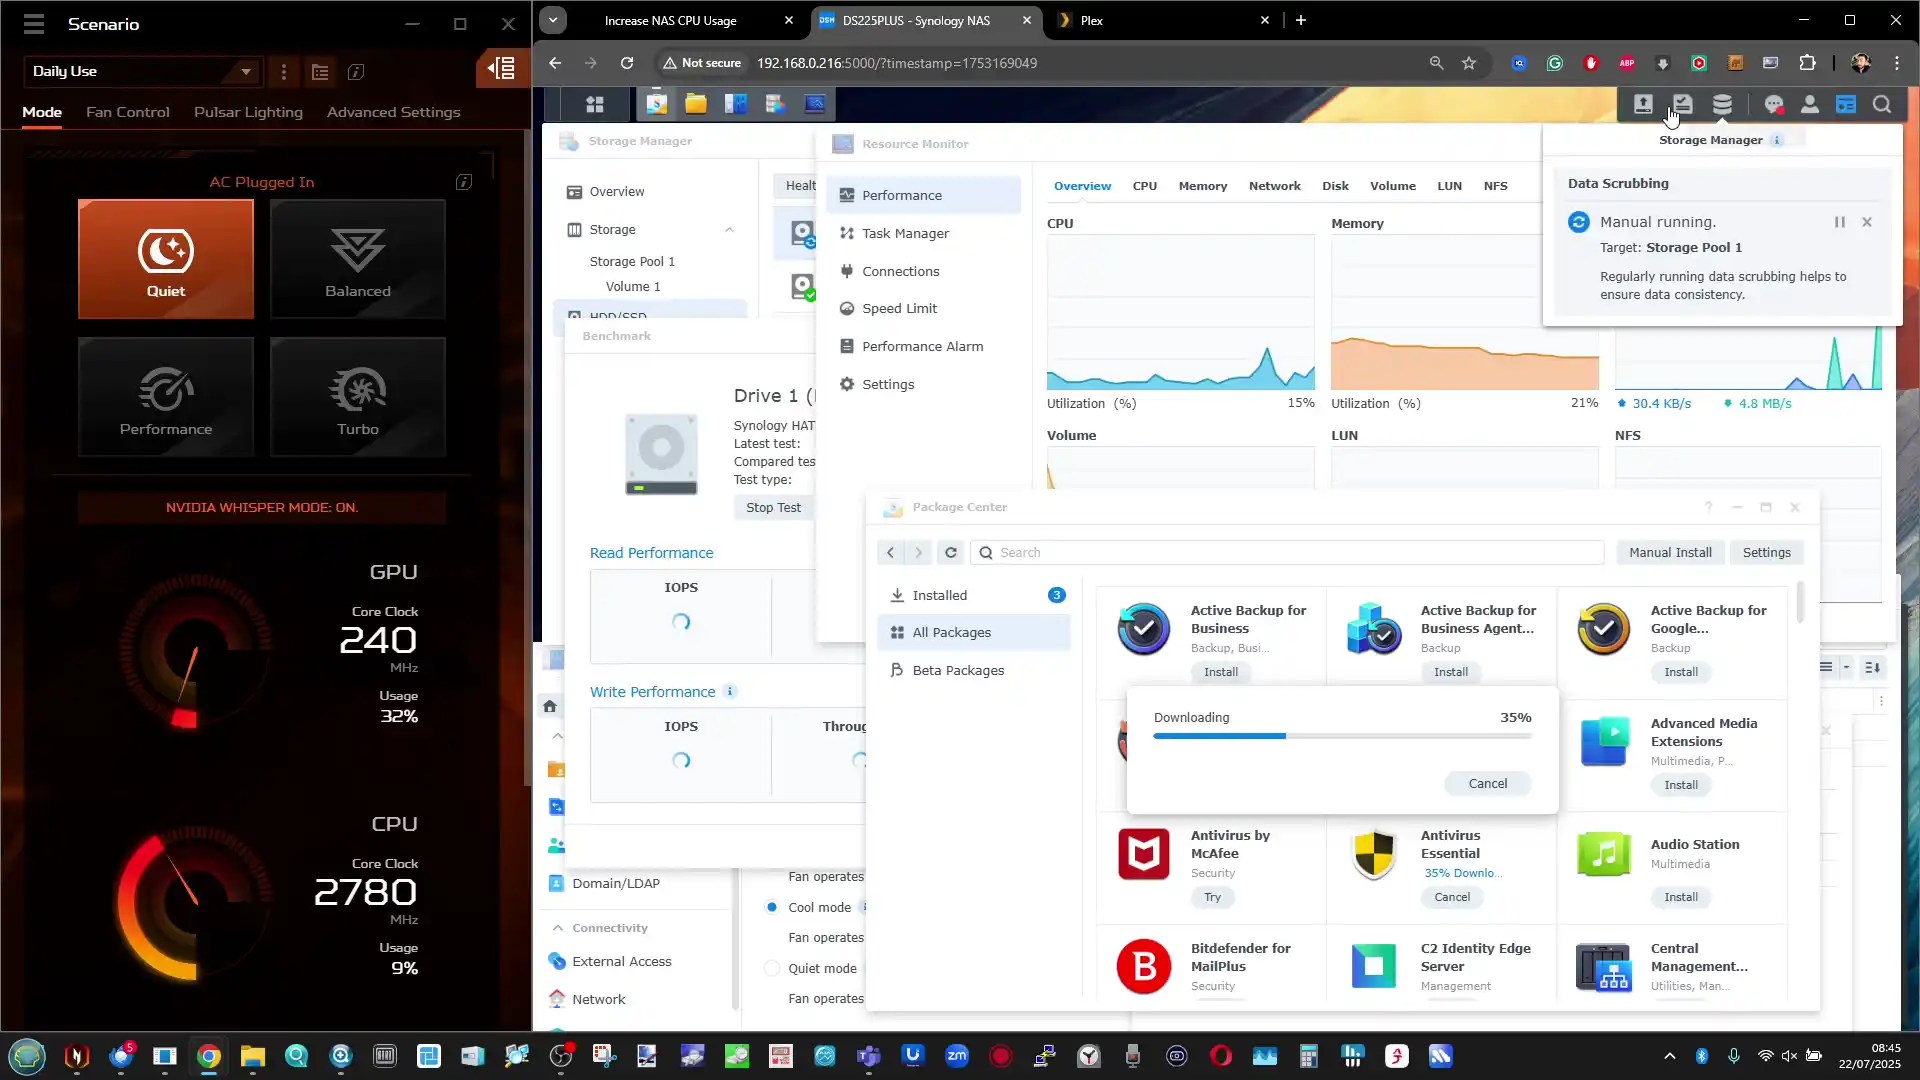Open DSM notifications chat icon
The image size is (1920, 1080).
pos(1774,104)
